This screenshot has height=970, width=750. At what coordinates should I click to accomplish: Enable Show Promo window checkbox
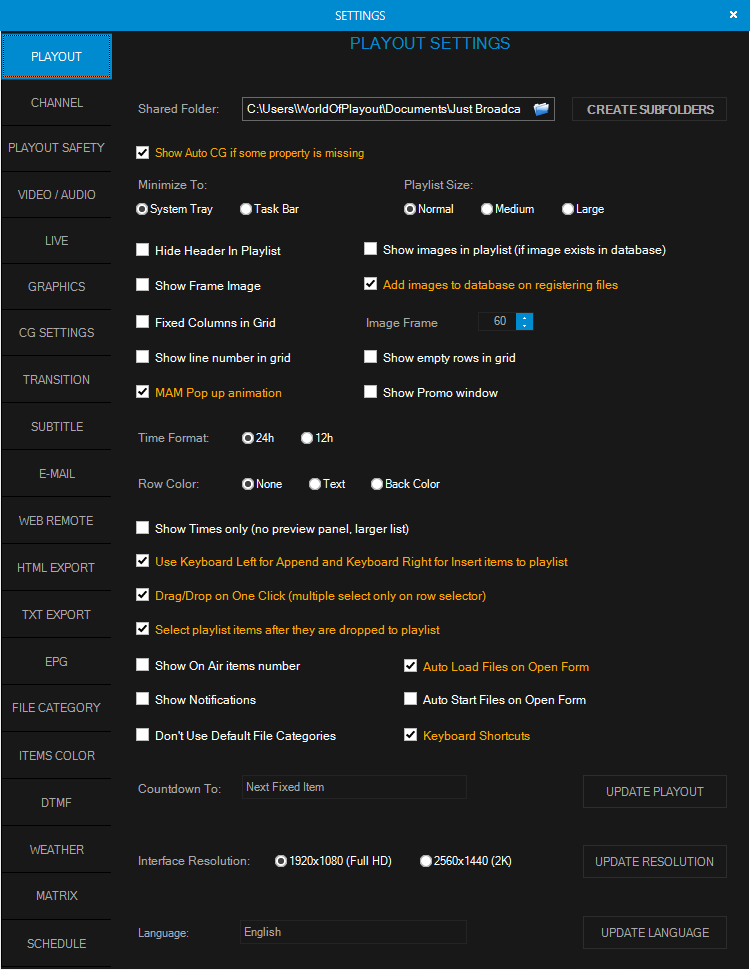371,393
